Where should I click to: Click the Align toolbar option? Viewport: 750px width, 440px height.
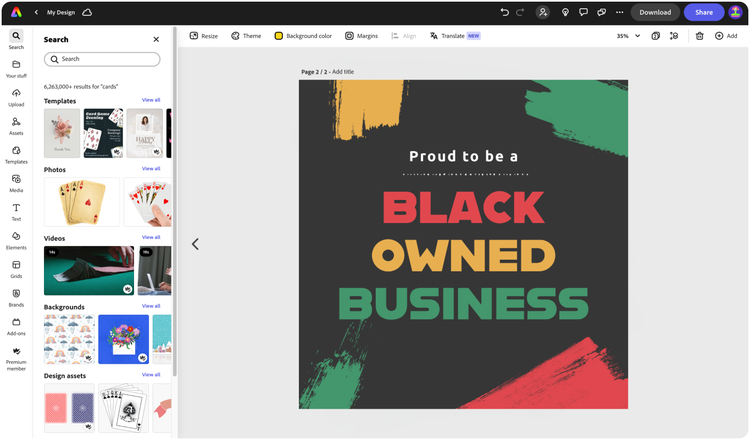tap(404, 36)
